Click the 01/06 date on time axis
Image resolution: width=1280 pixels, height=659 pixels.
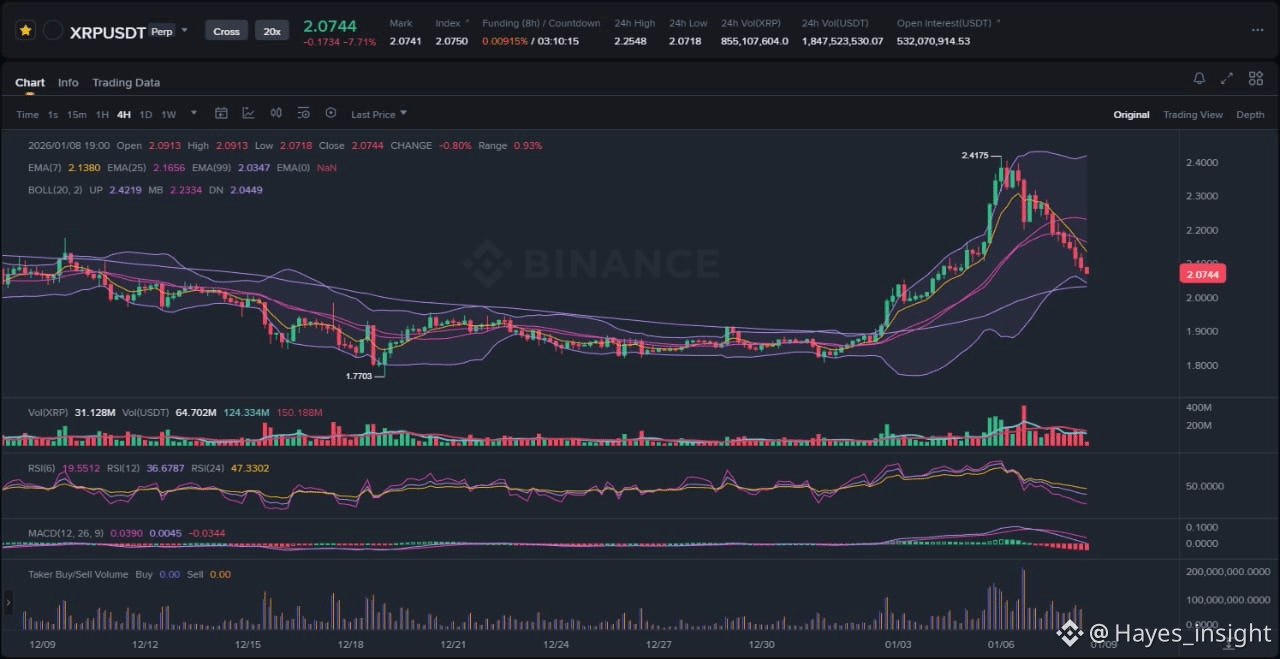point(1001,644)
